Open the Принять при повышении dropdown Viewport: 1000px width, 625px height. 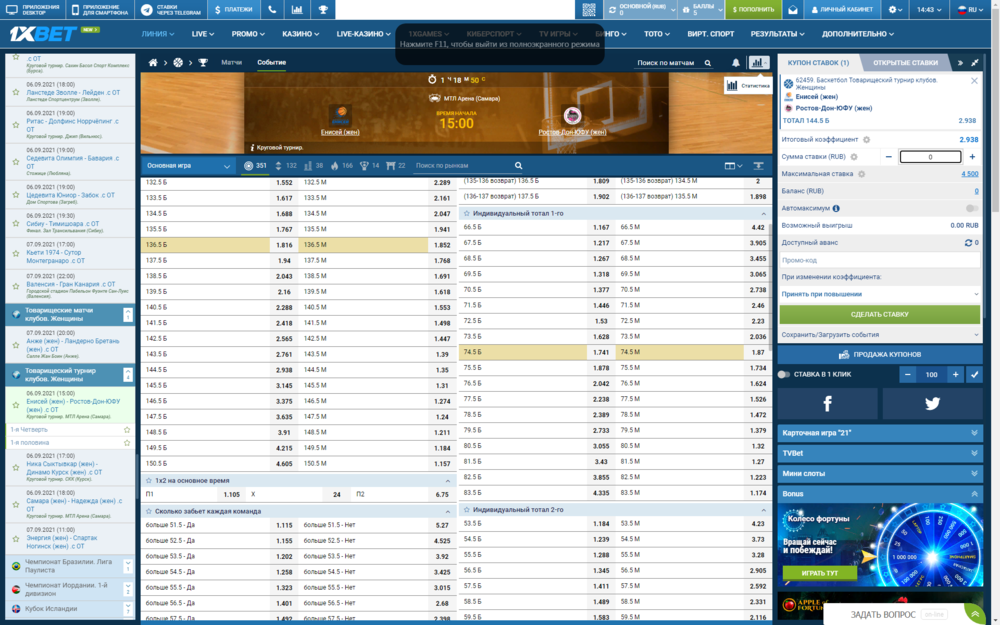pos(879,295)
